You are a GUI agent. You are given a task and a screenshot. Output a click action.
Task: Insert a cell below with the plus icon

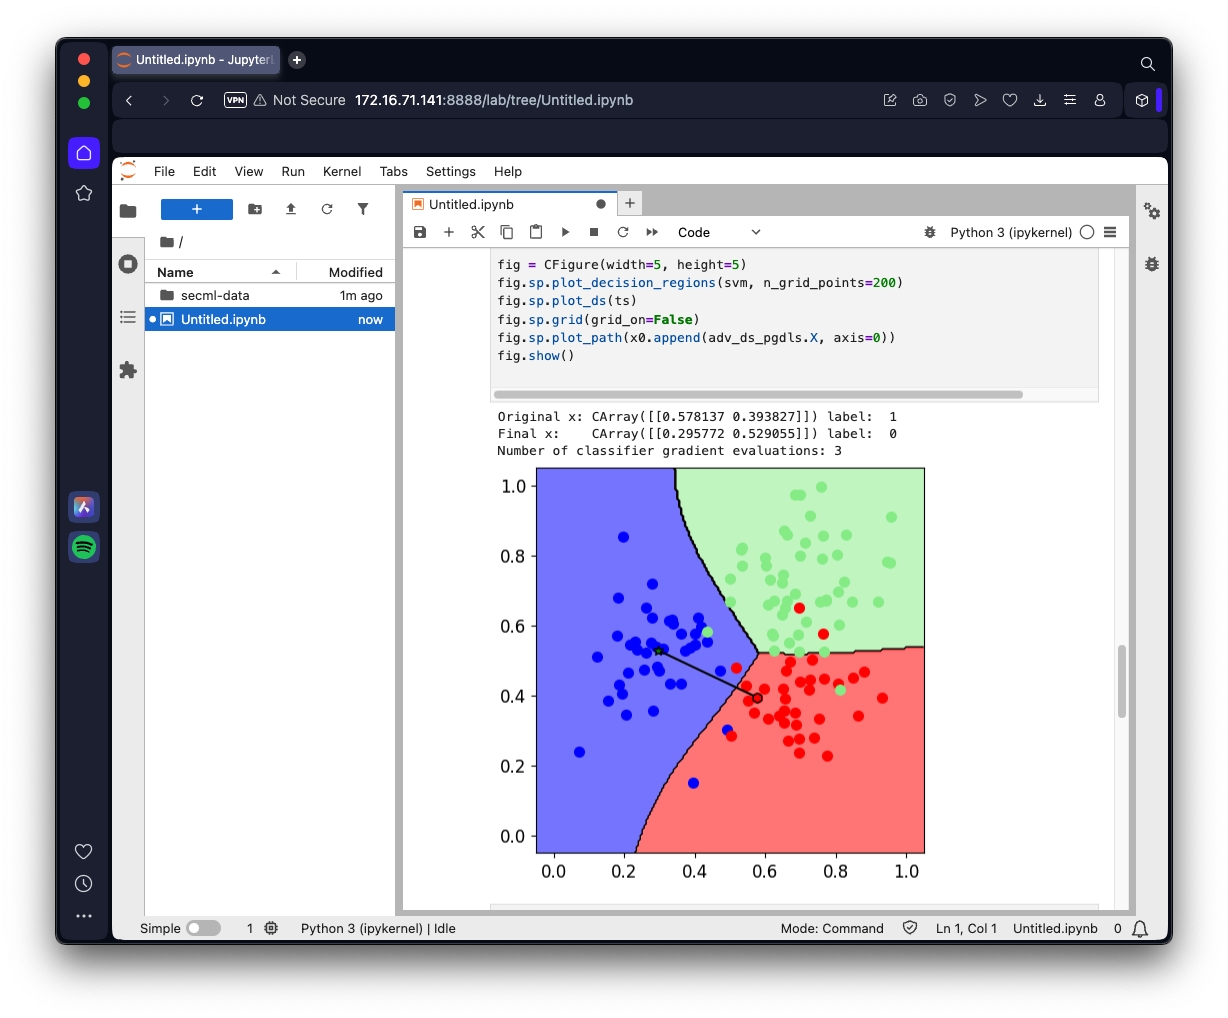coord(449,232)
